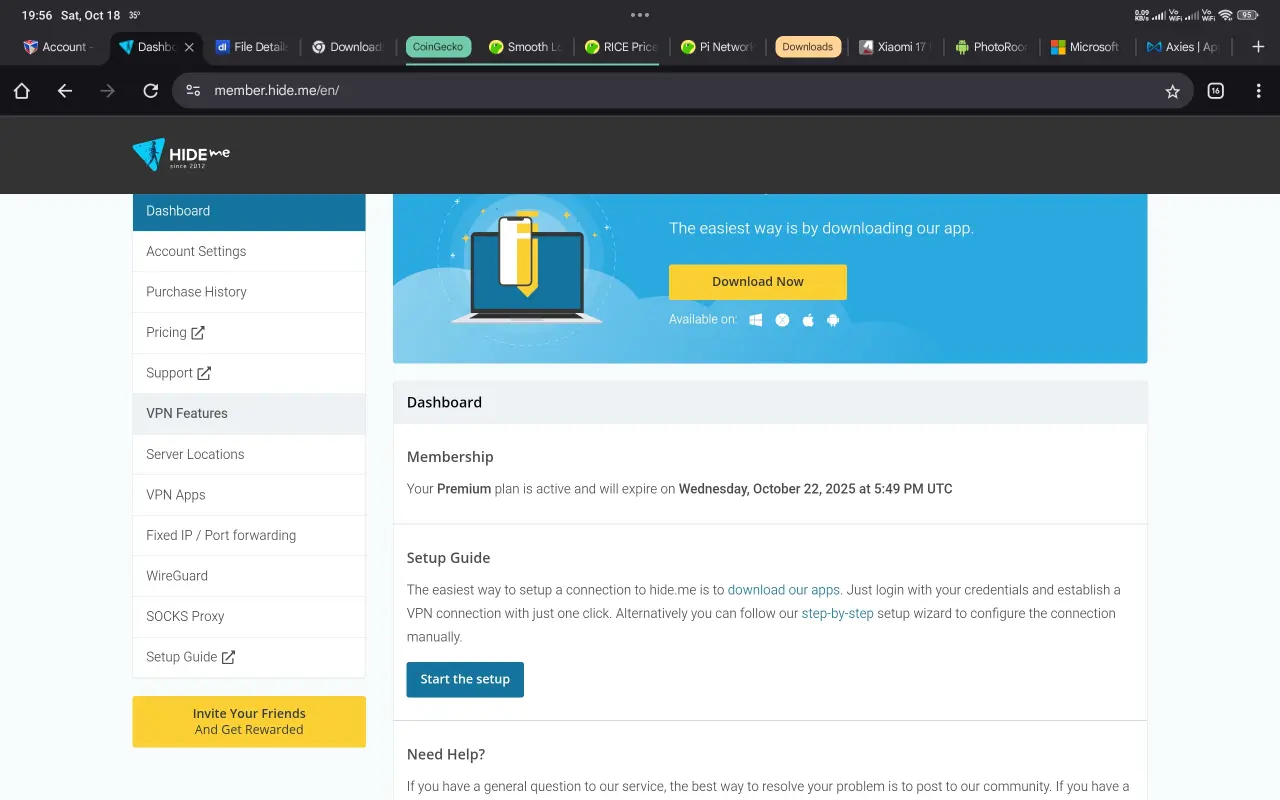Viewport: 1280px width, 800px height.
Task: Bookmark this page with the star icon
Action: (1173, 91)
